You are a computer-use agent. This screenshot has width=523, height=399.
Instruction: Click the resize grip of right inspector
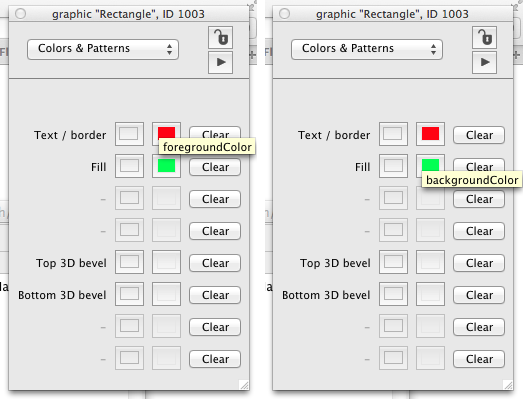pyautogui.click(x=508, y=385)
